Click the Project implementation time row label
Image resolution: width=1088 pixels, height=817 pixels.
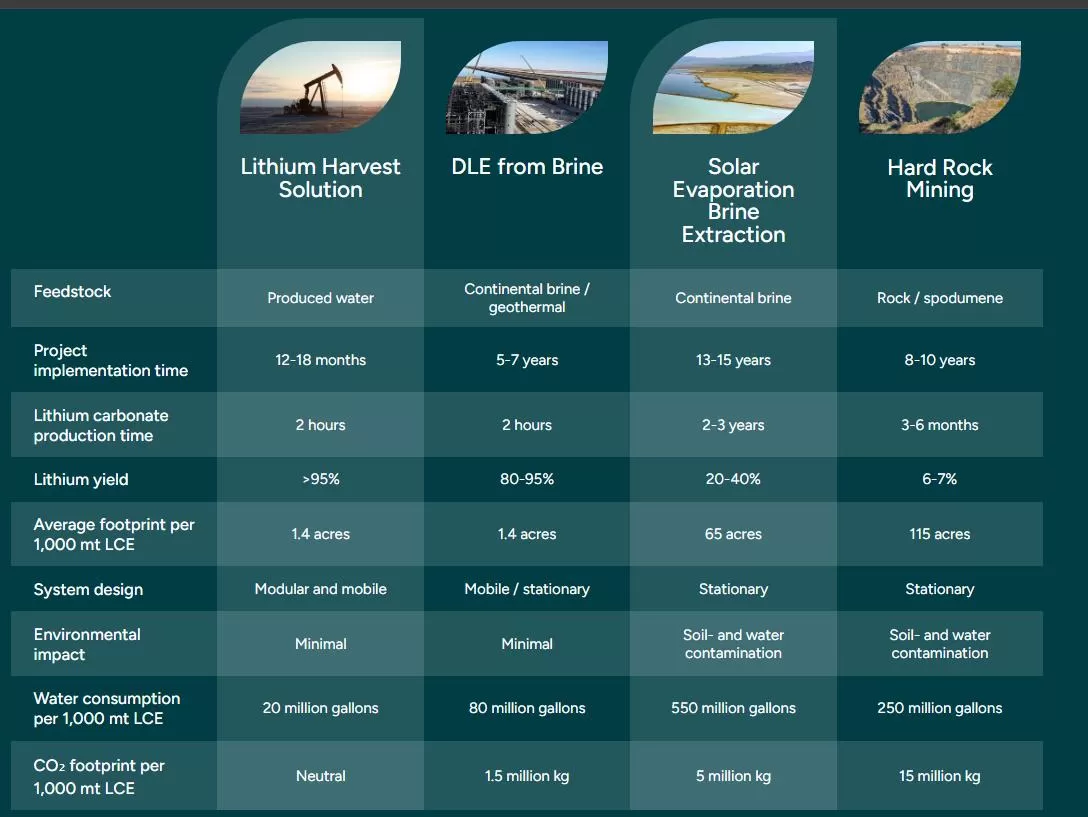click(x=110, y=361)
